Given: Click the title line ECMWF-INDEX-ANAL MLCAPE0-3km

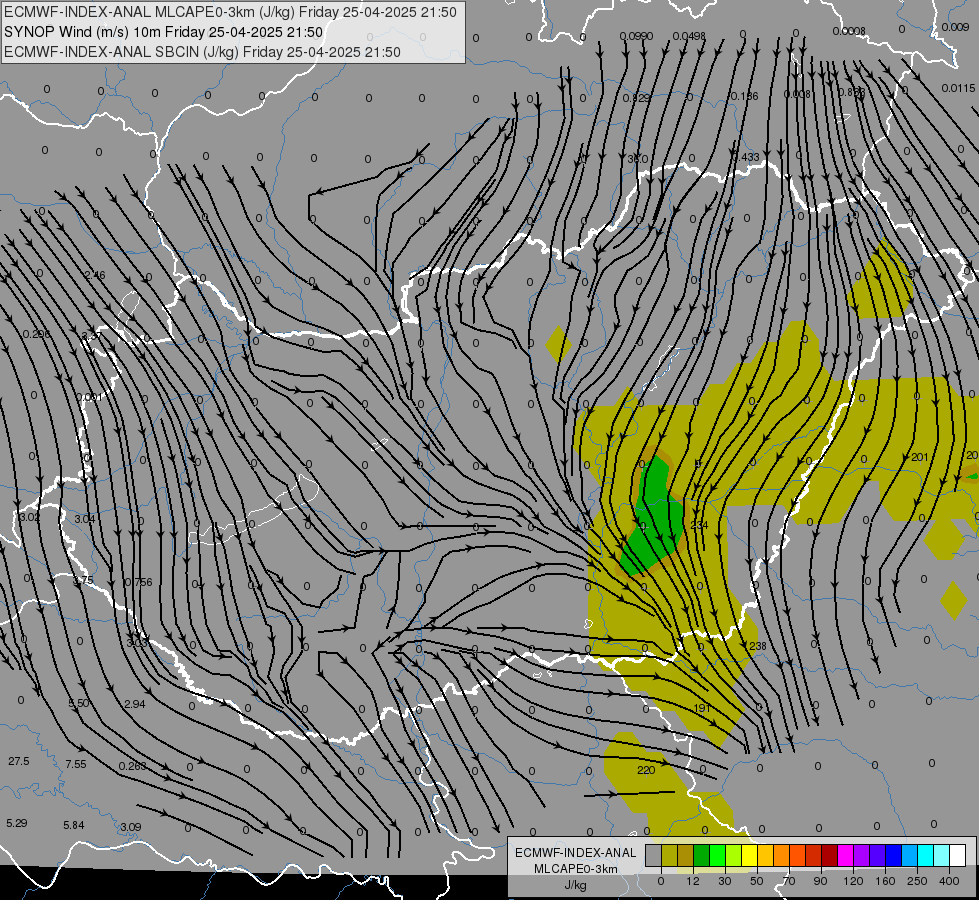Looking at the screenshot, I should pyautogui.click(x=230, y=12).
